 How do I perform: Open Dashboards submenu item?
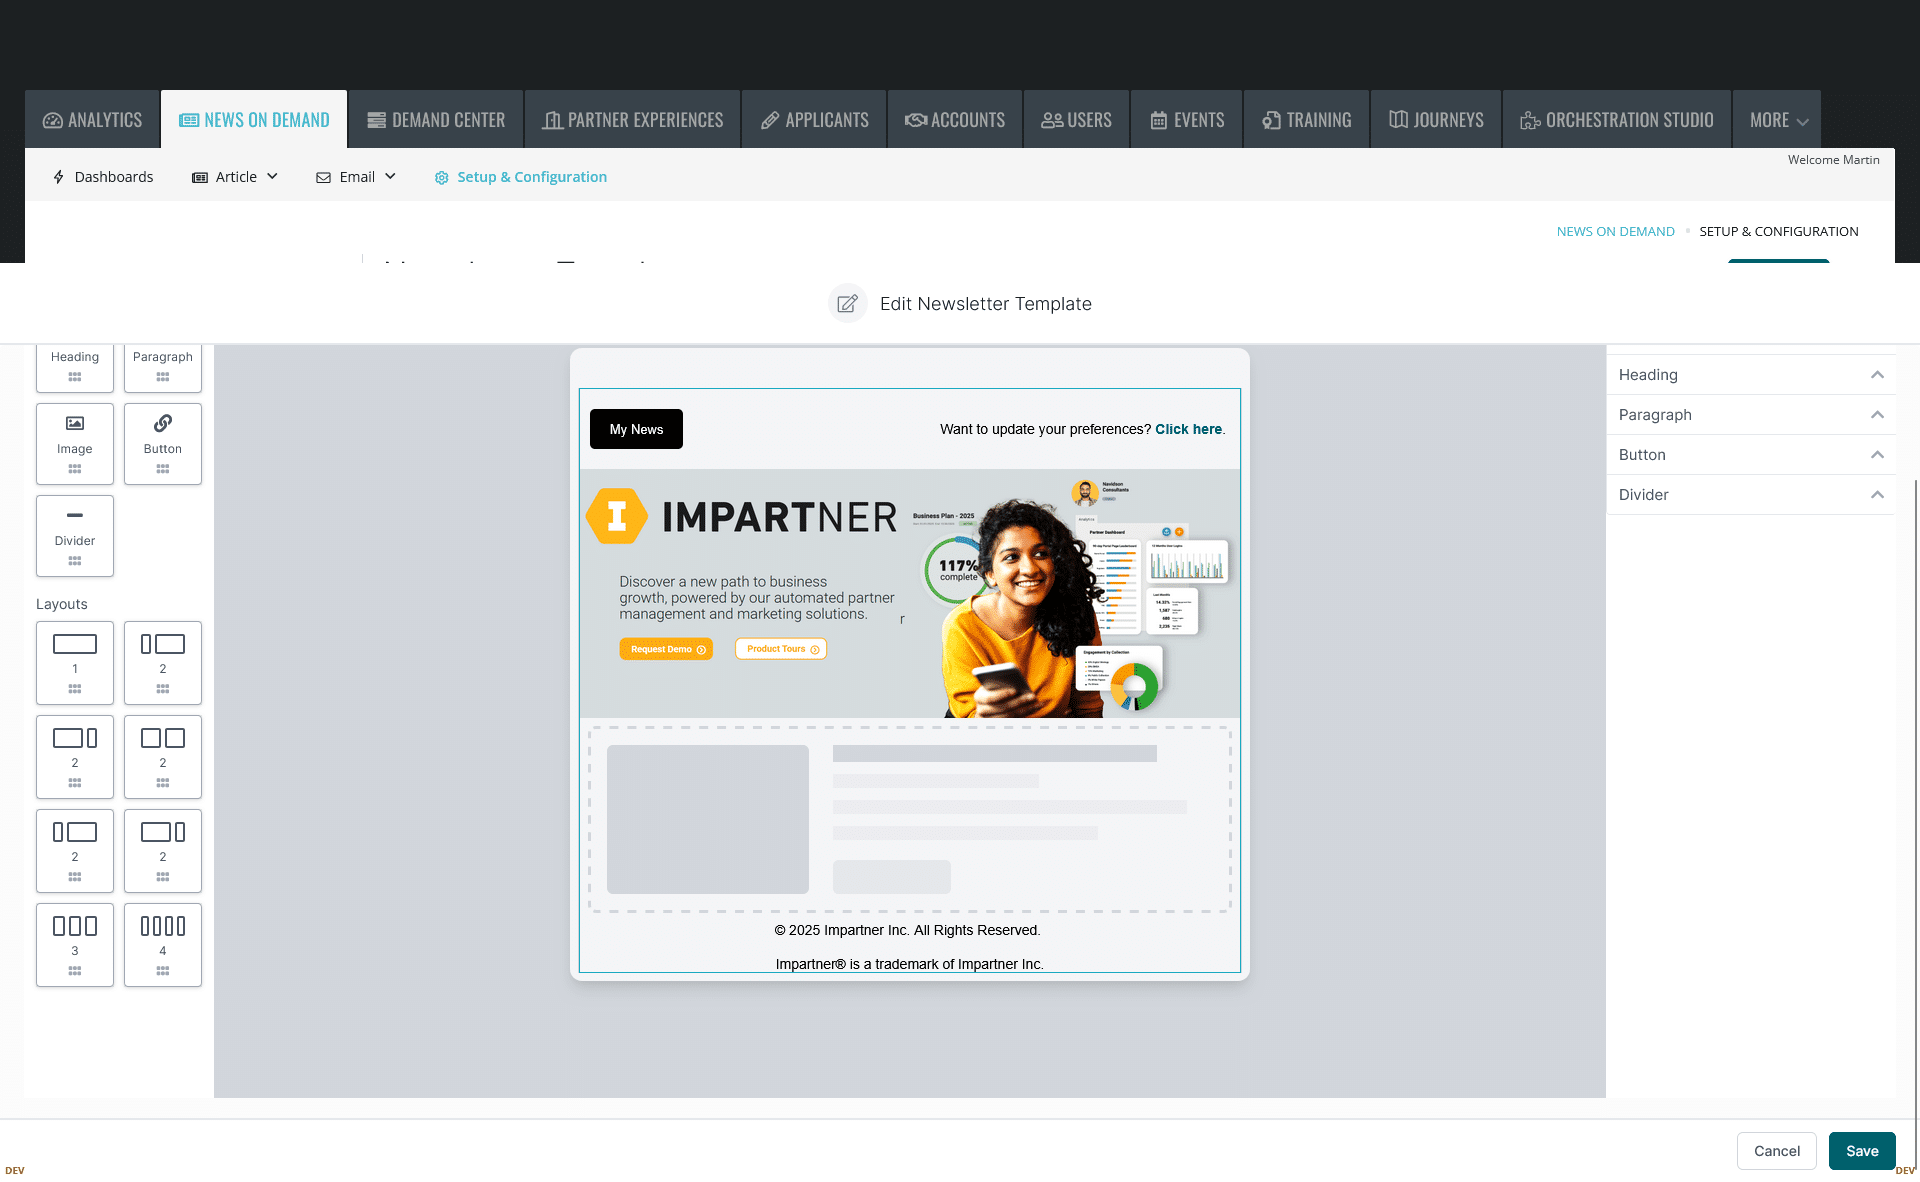[103, 177]
